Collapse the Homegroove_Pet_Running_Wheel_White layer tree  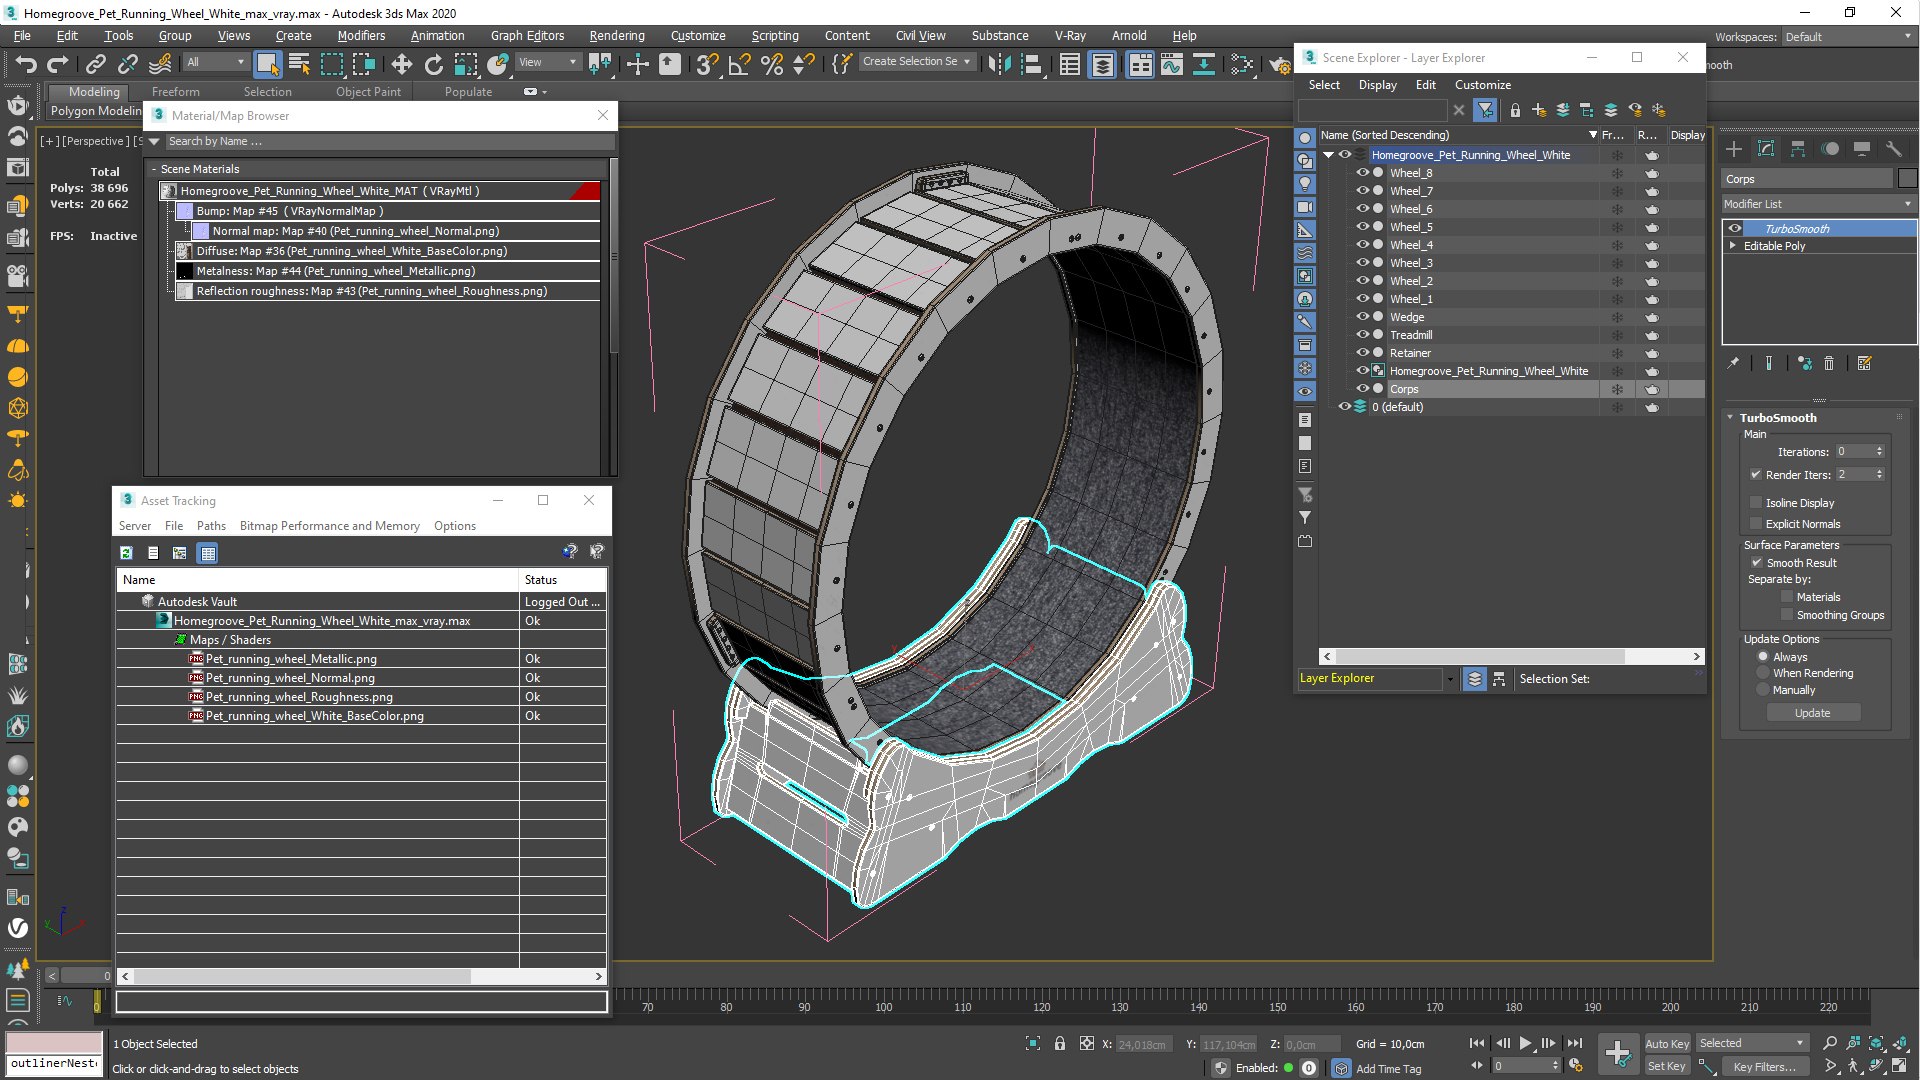pos(1328,155)
